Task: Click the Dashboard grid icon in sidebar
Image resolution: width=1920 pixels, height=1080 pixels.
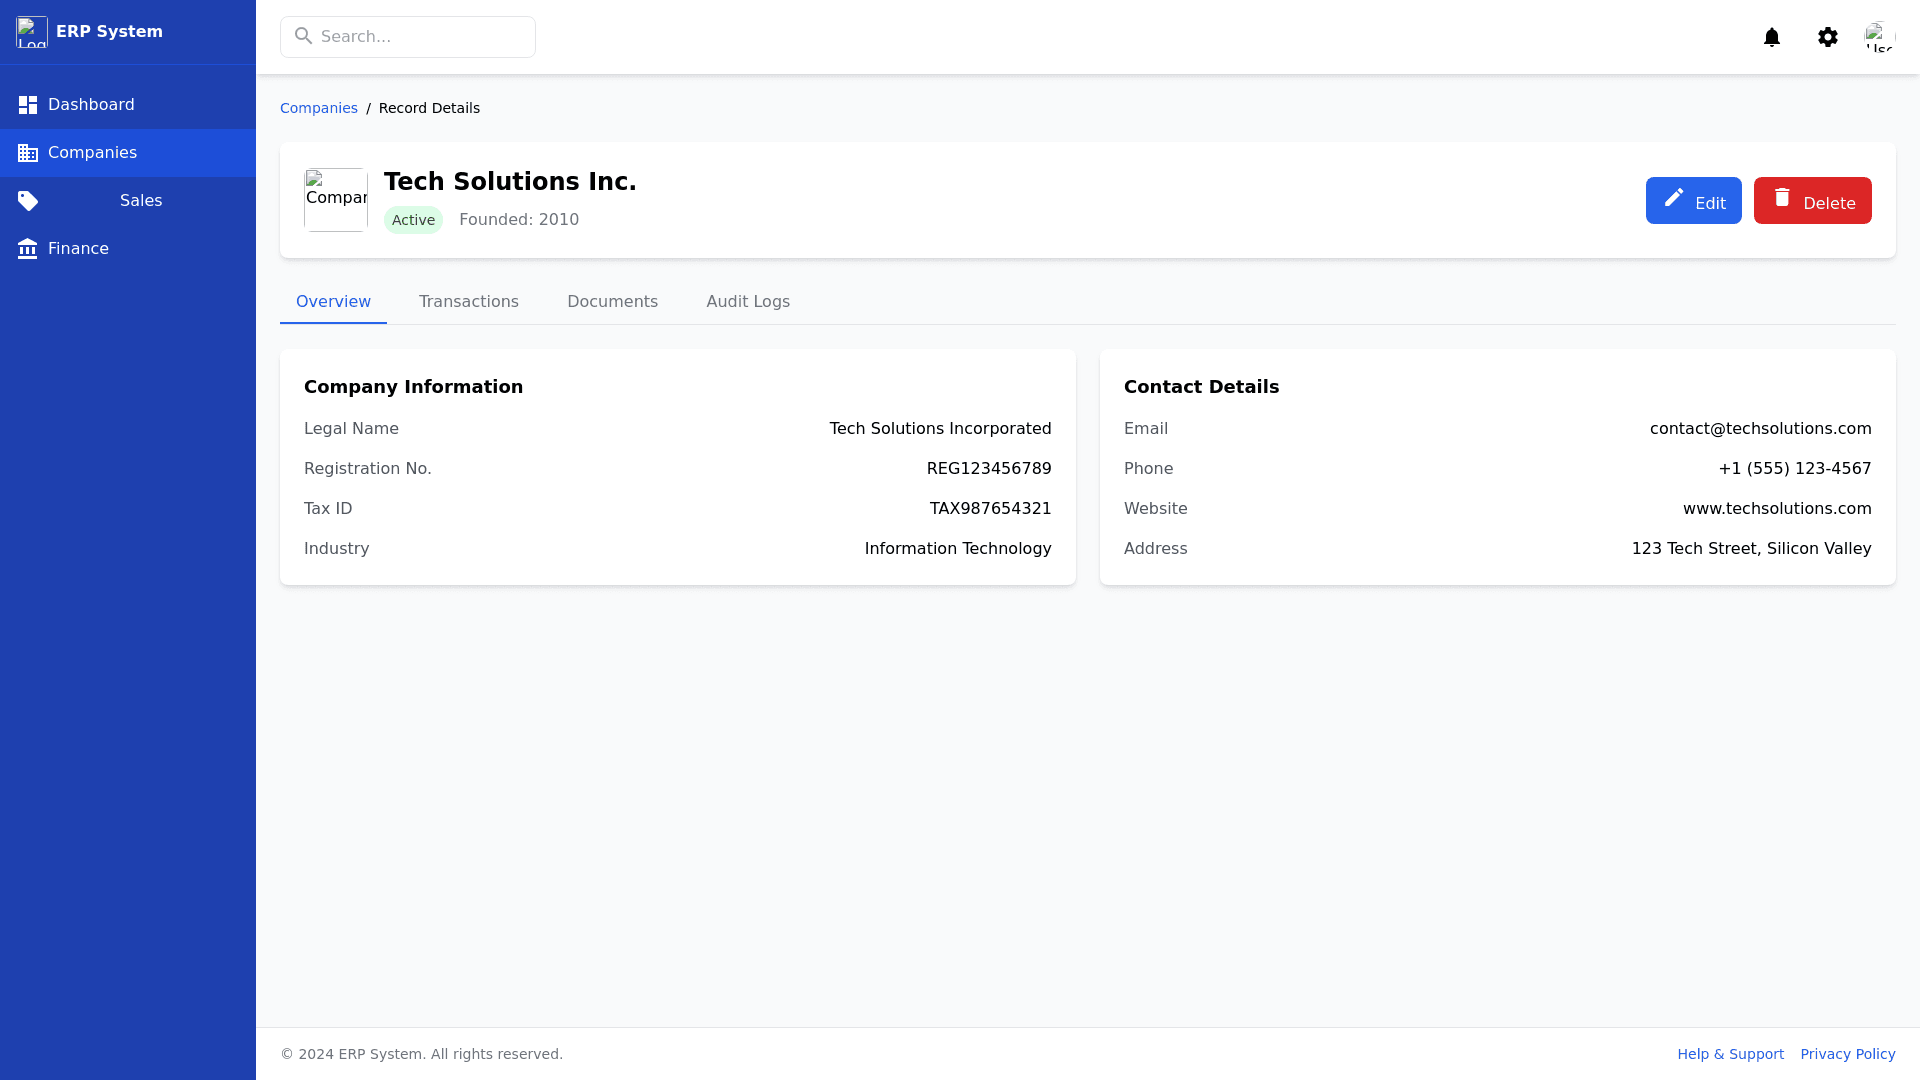Action: tap(28, 105)
